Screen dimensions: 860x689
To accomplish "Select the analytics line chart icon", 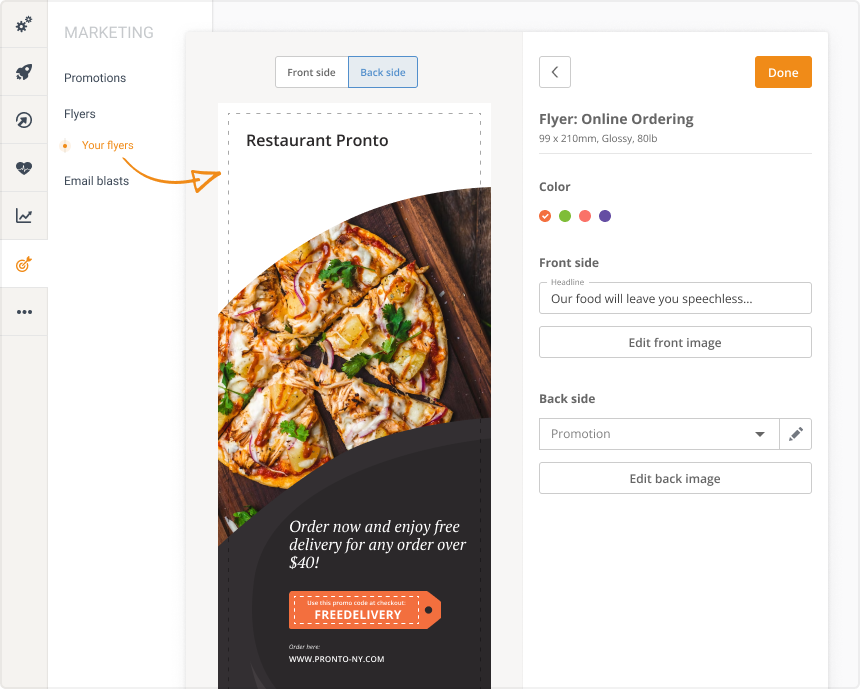I will [22, 216].
